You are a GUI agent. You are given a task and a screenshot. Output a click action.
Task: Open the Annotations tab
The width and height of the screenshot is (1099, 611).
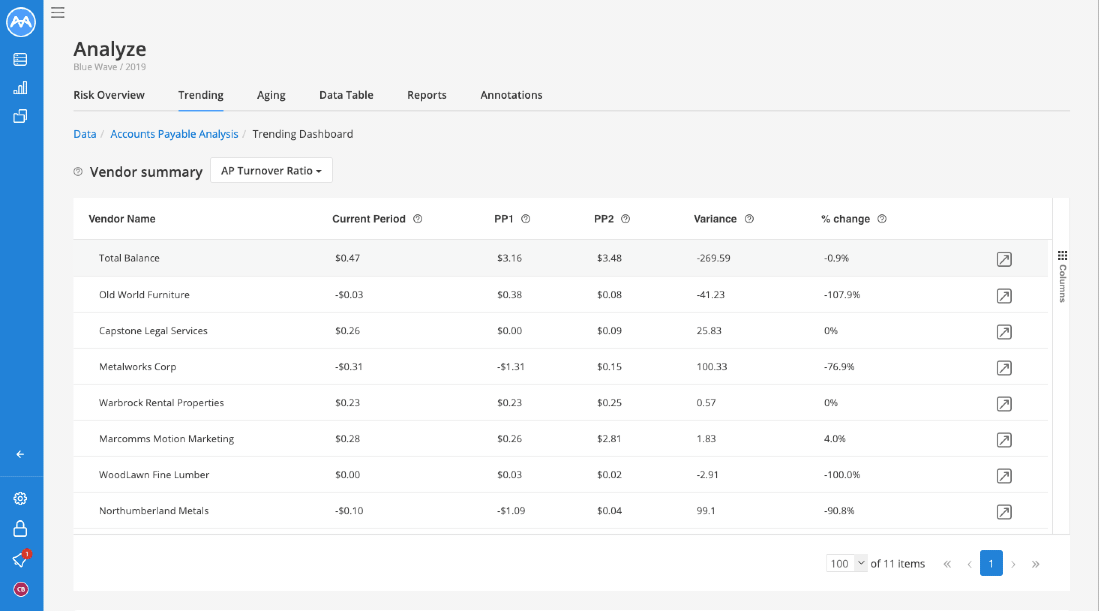pyautogui.click(x=511, y=95)
